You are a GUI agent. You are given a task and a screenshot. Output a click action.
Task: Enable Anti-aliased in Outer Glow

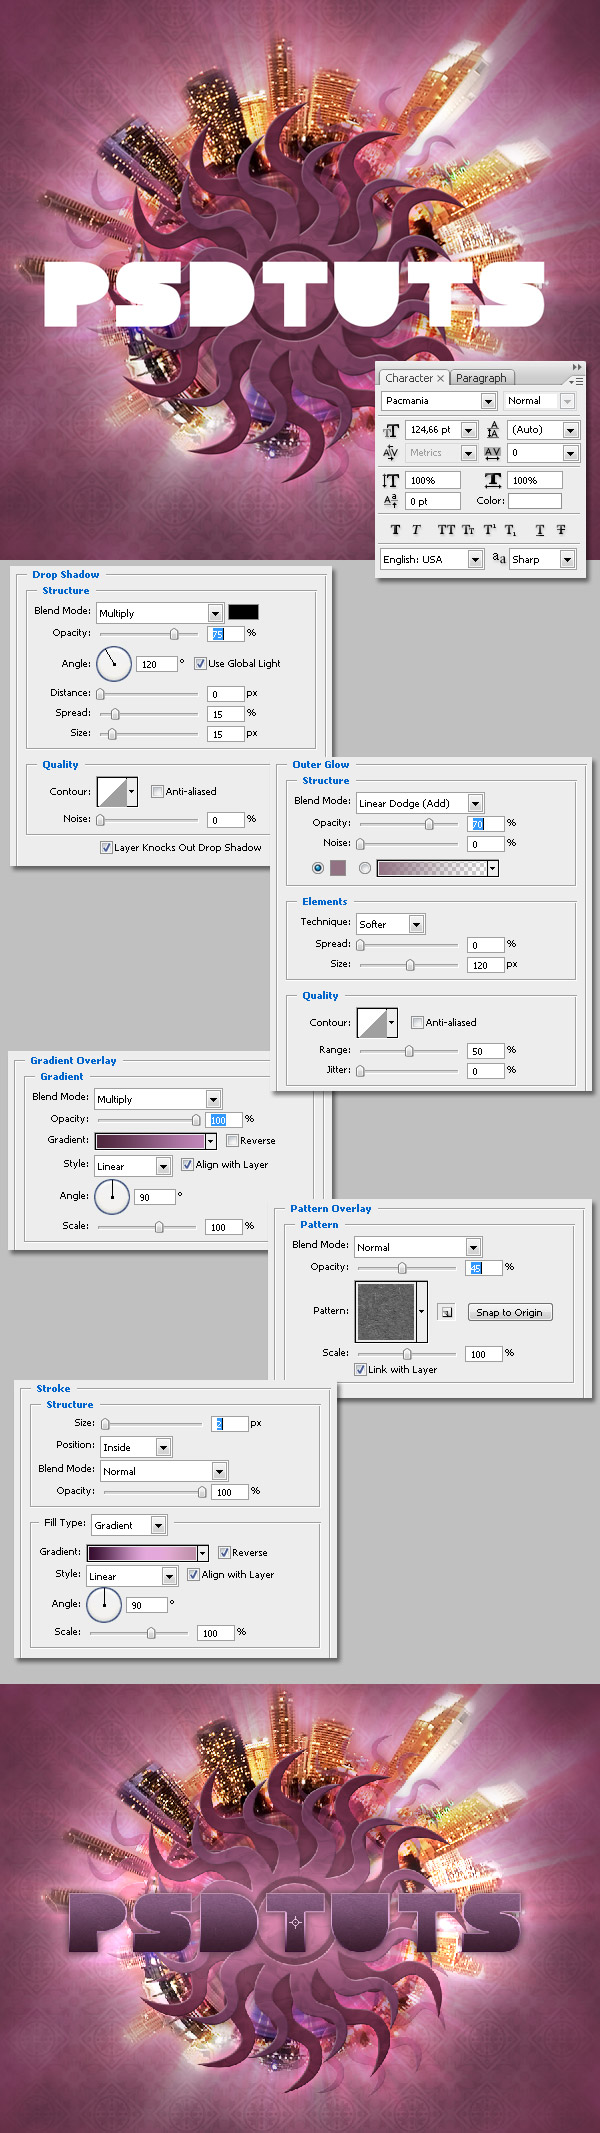click(417, 1022)
